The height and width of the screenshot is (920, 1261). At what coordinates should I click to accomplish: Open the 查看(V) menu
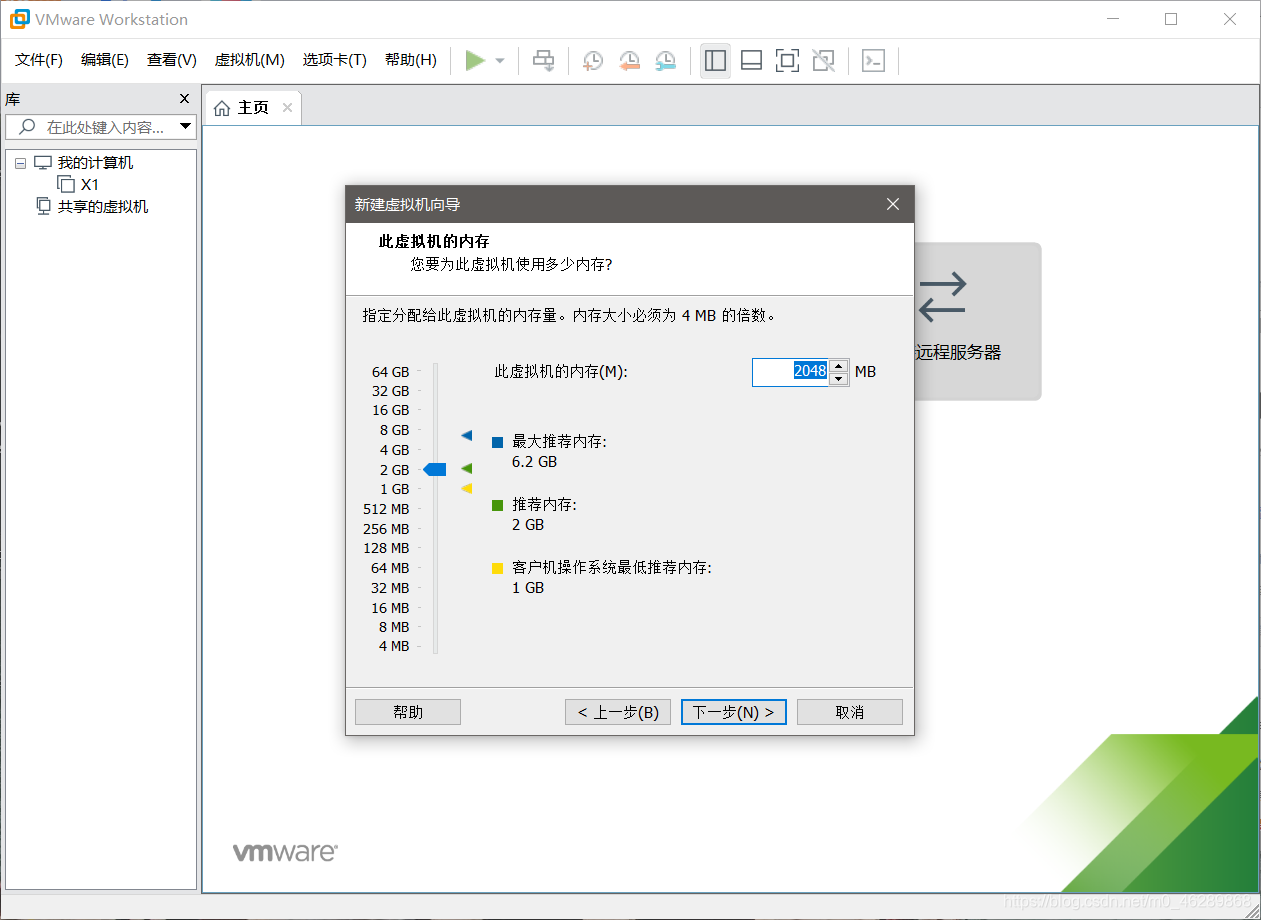click(x=172, y=60)
